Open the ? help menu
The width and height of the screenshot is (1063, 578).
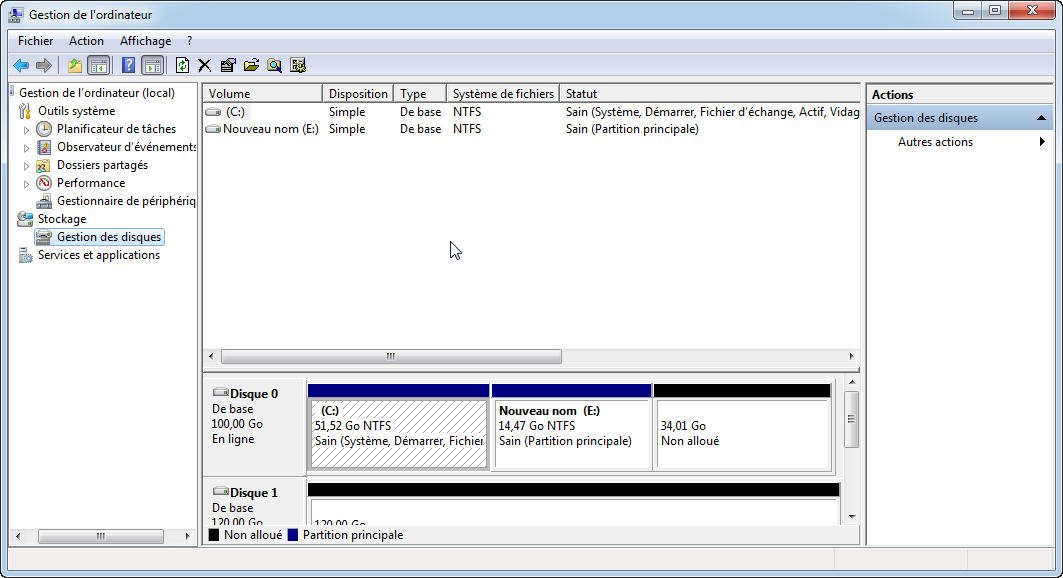pyautogui.click(x=190, y=41)
